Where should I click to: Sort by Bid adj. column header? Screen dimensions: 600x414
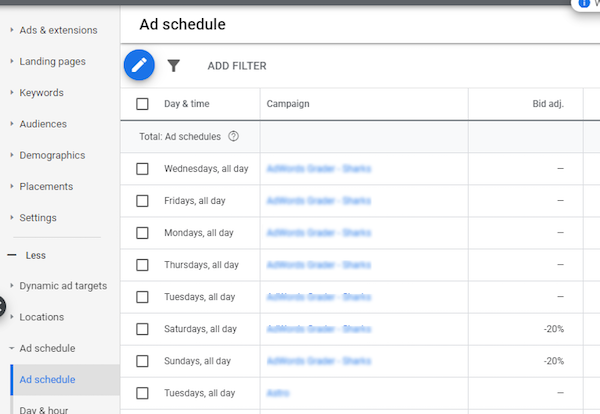pyautogui.click(x=548, y=104)
